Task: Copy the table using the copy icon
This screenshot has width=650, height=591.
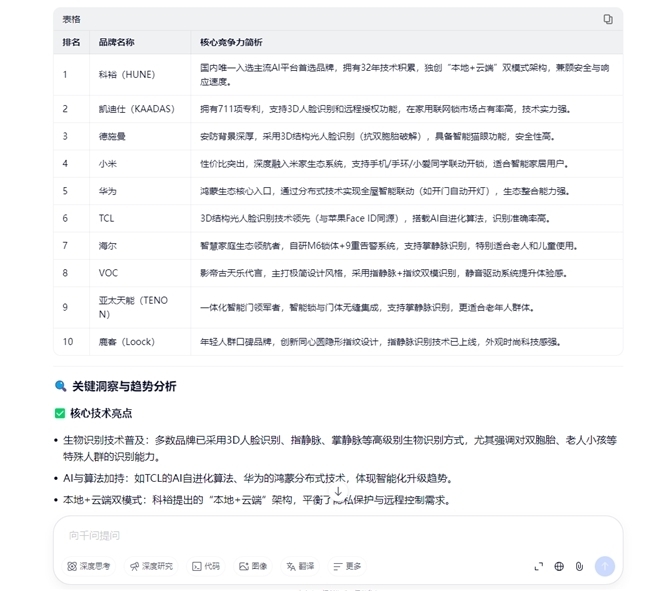Action: pos(607,19)
